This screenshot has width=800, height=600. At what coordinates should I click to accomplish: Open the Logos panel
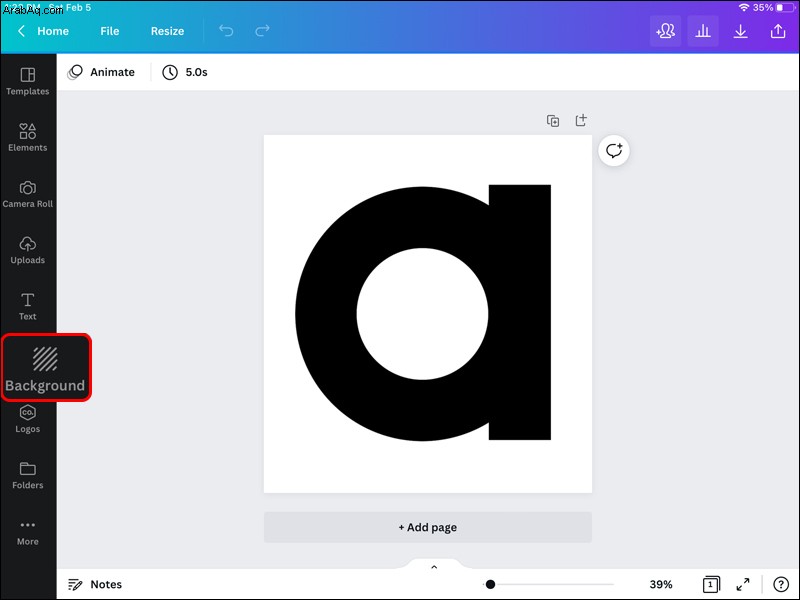point(28,419)
